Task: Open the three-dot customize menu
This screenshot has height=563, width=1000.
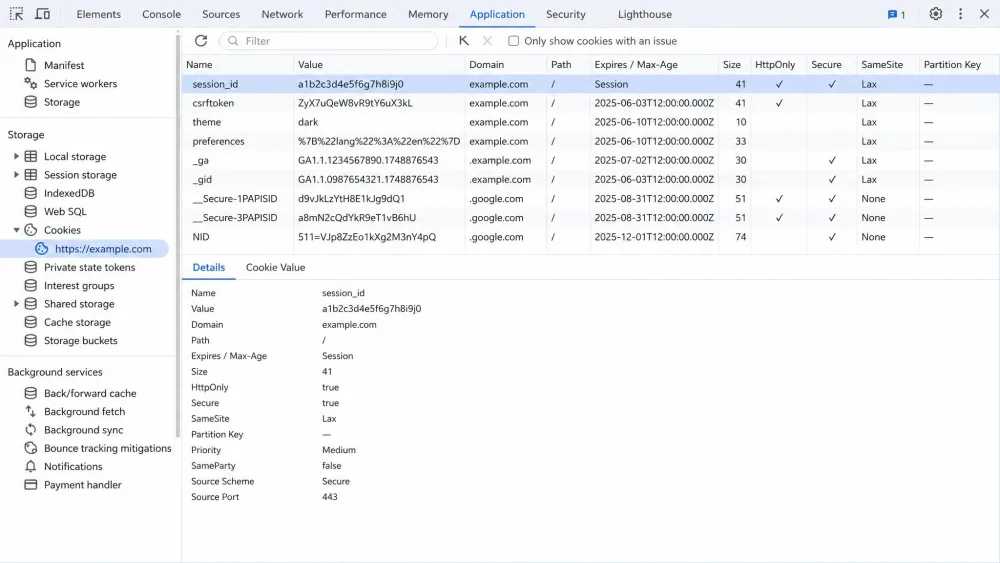Action: tap(960, 14)
